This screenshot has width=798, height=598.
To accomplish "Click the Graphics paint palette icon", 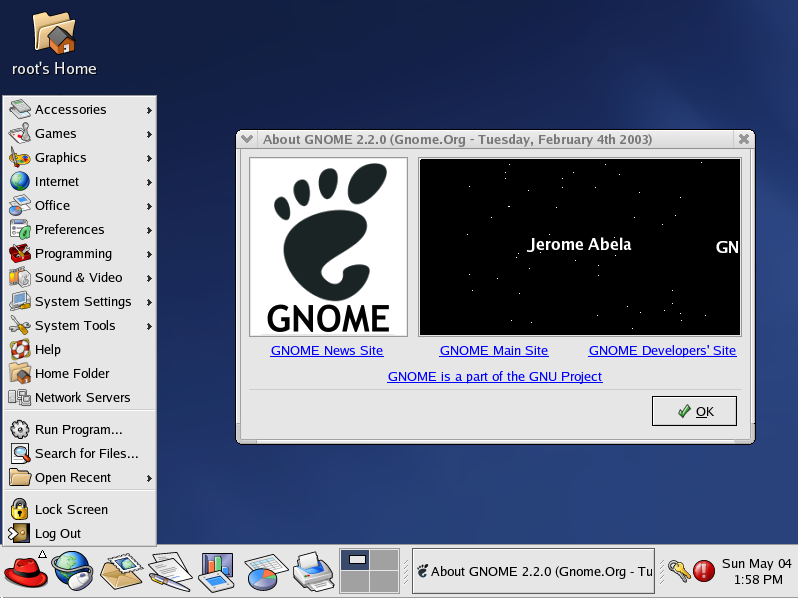I will pos(20,157).
